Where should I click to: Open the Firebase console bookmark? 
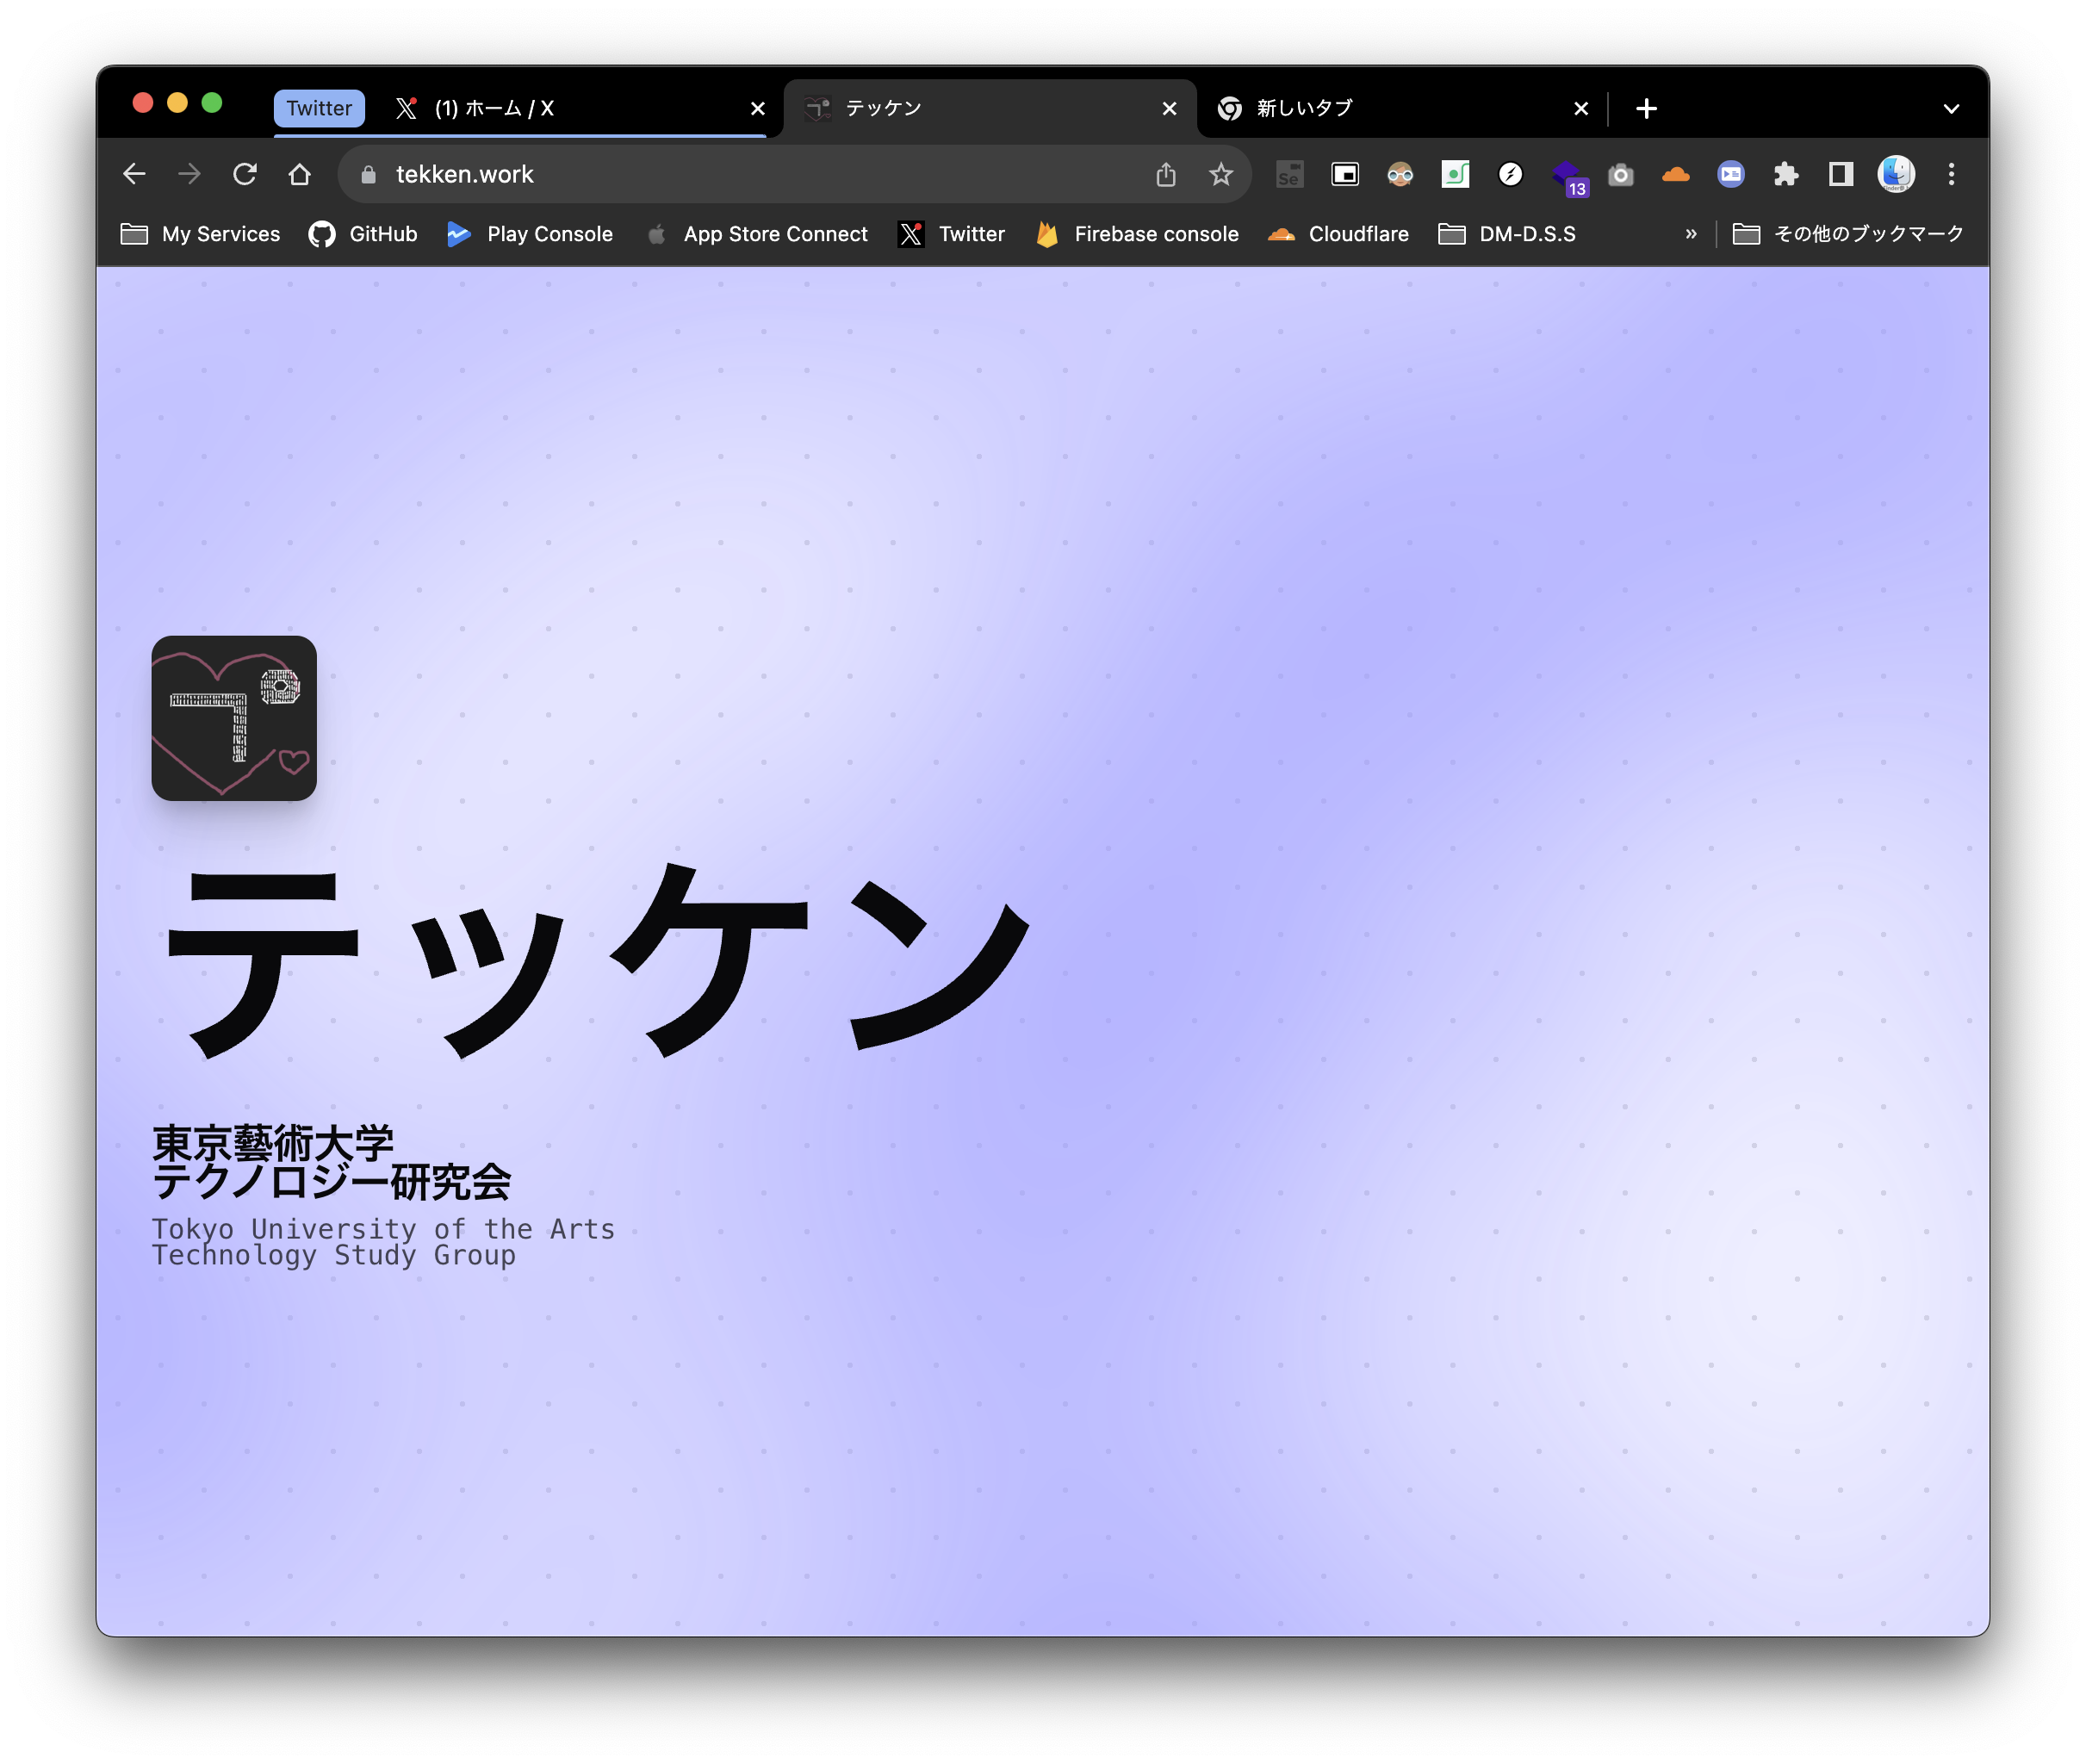click(1137, 234)
